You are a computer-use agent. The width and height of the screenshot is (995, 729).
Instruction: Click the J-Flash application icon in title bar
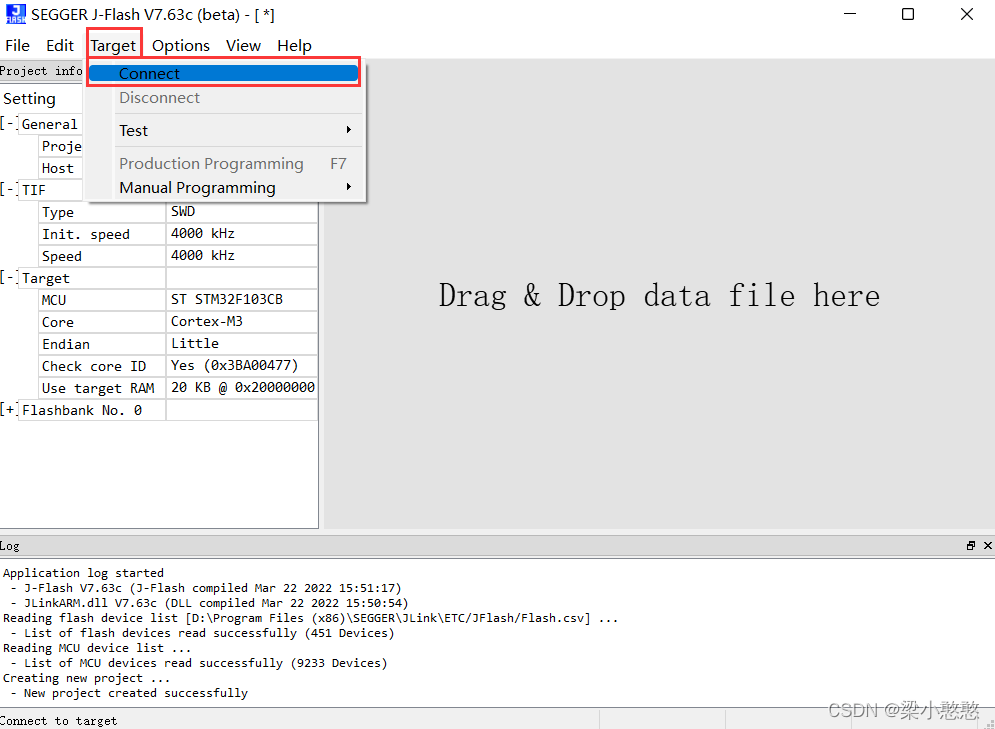pos(16,14)
